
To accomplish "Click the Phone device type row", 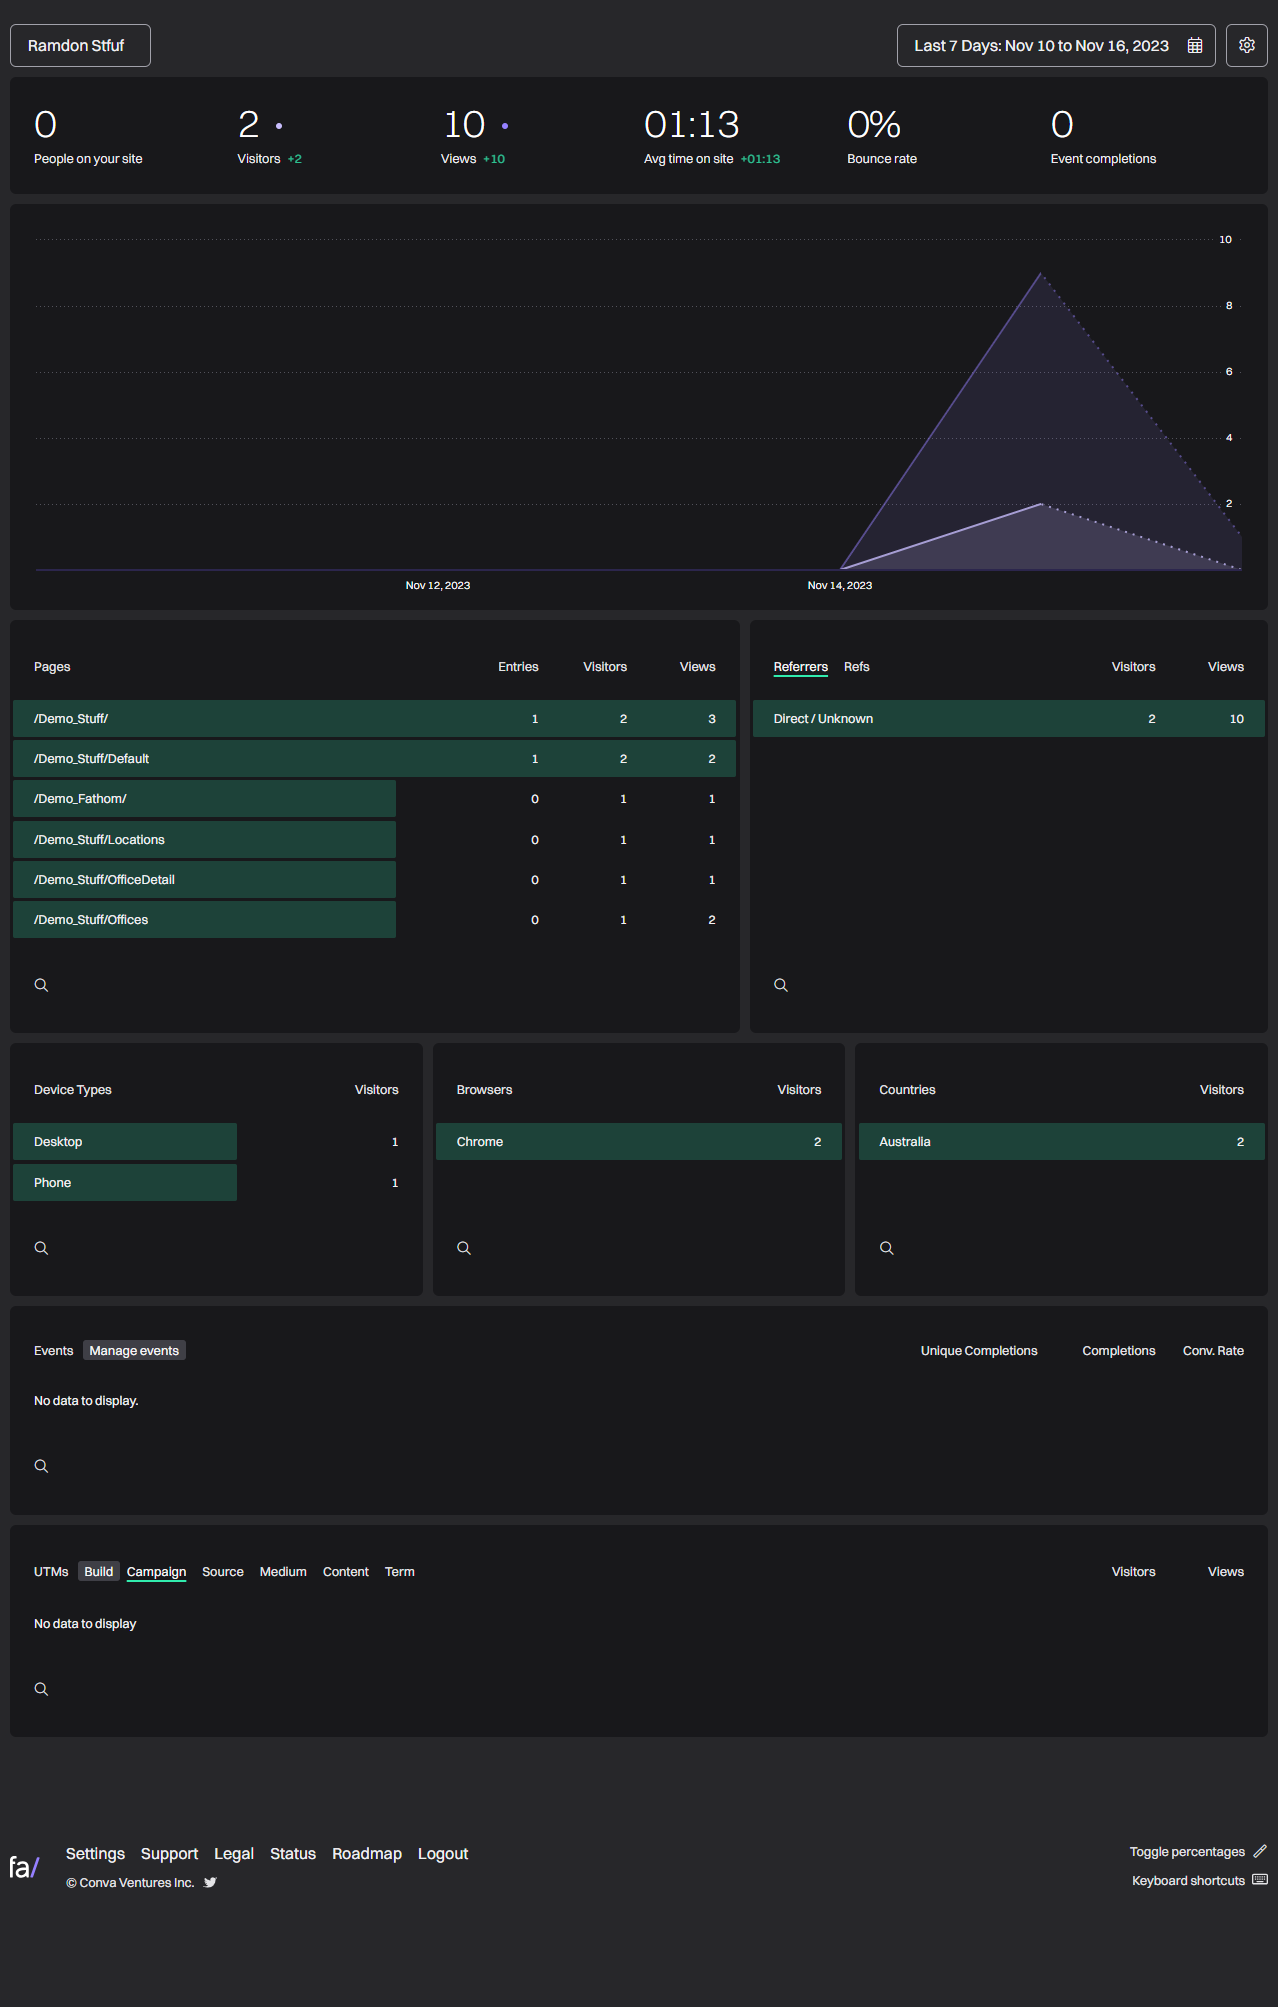I will (216, 1183).
